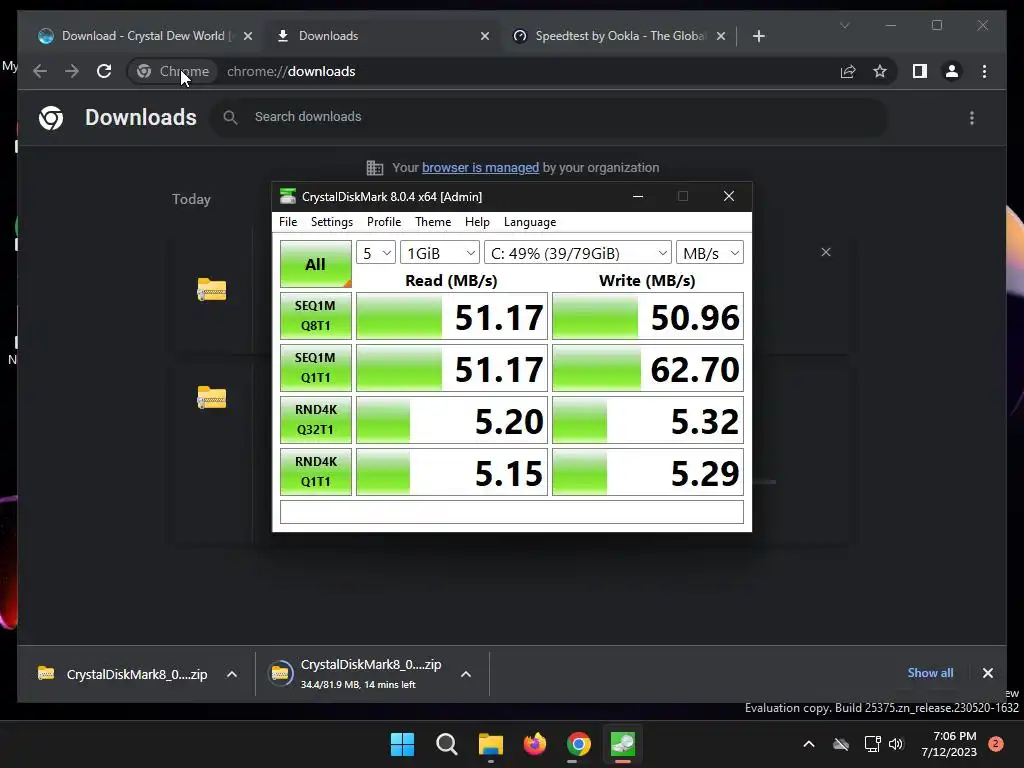
Task: Click the CrystalDiskMark title bar app icon
Action: coord(287,197)
